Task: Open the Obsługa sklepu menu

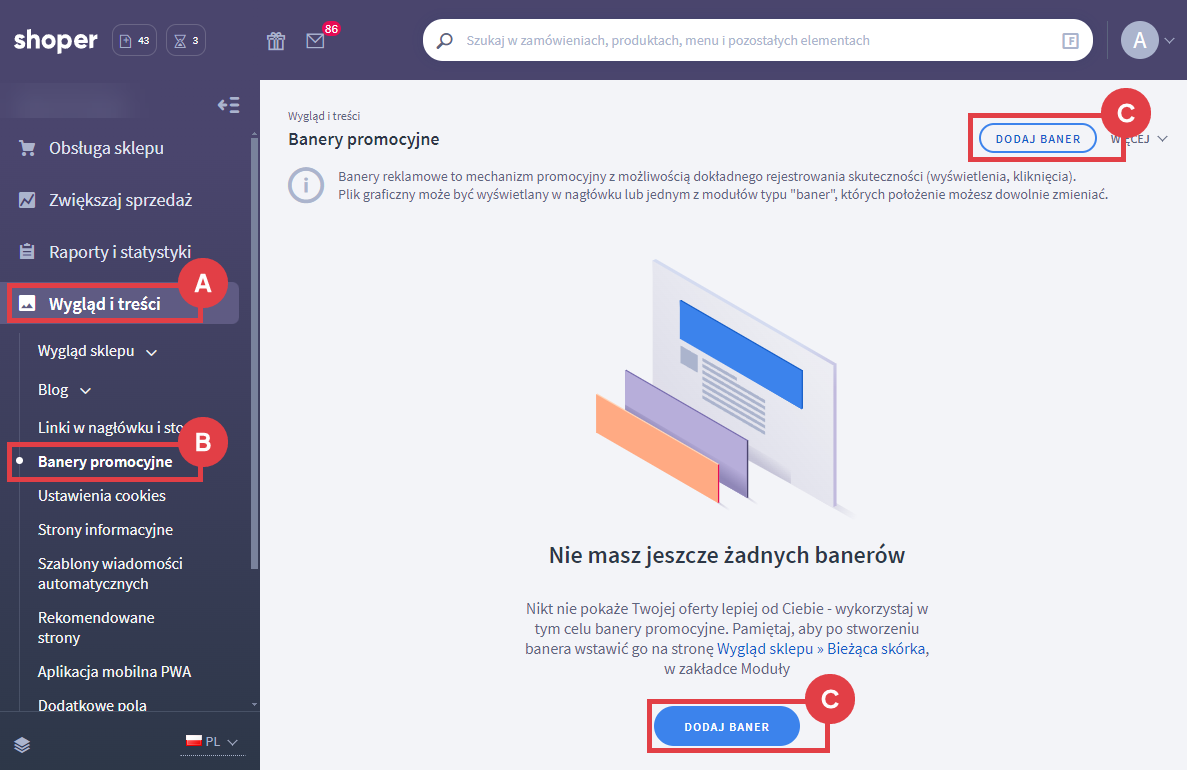Action: click(x=106, y=148)
